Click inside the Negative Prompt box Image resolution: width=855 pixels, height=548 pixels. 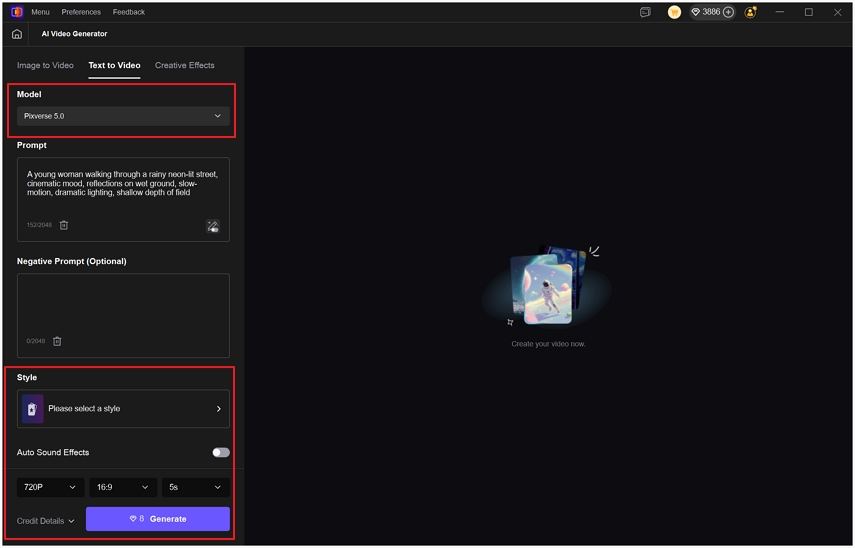pos(123,316)
